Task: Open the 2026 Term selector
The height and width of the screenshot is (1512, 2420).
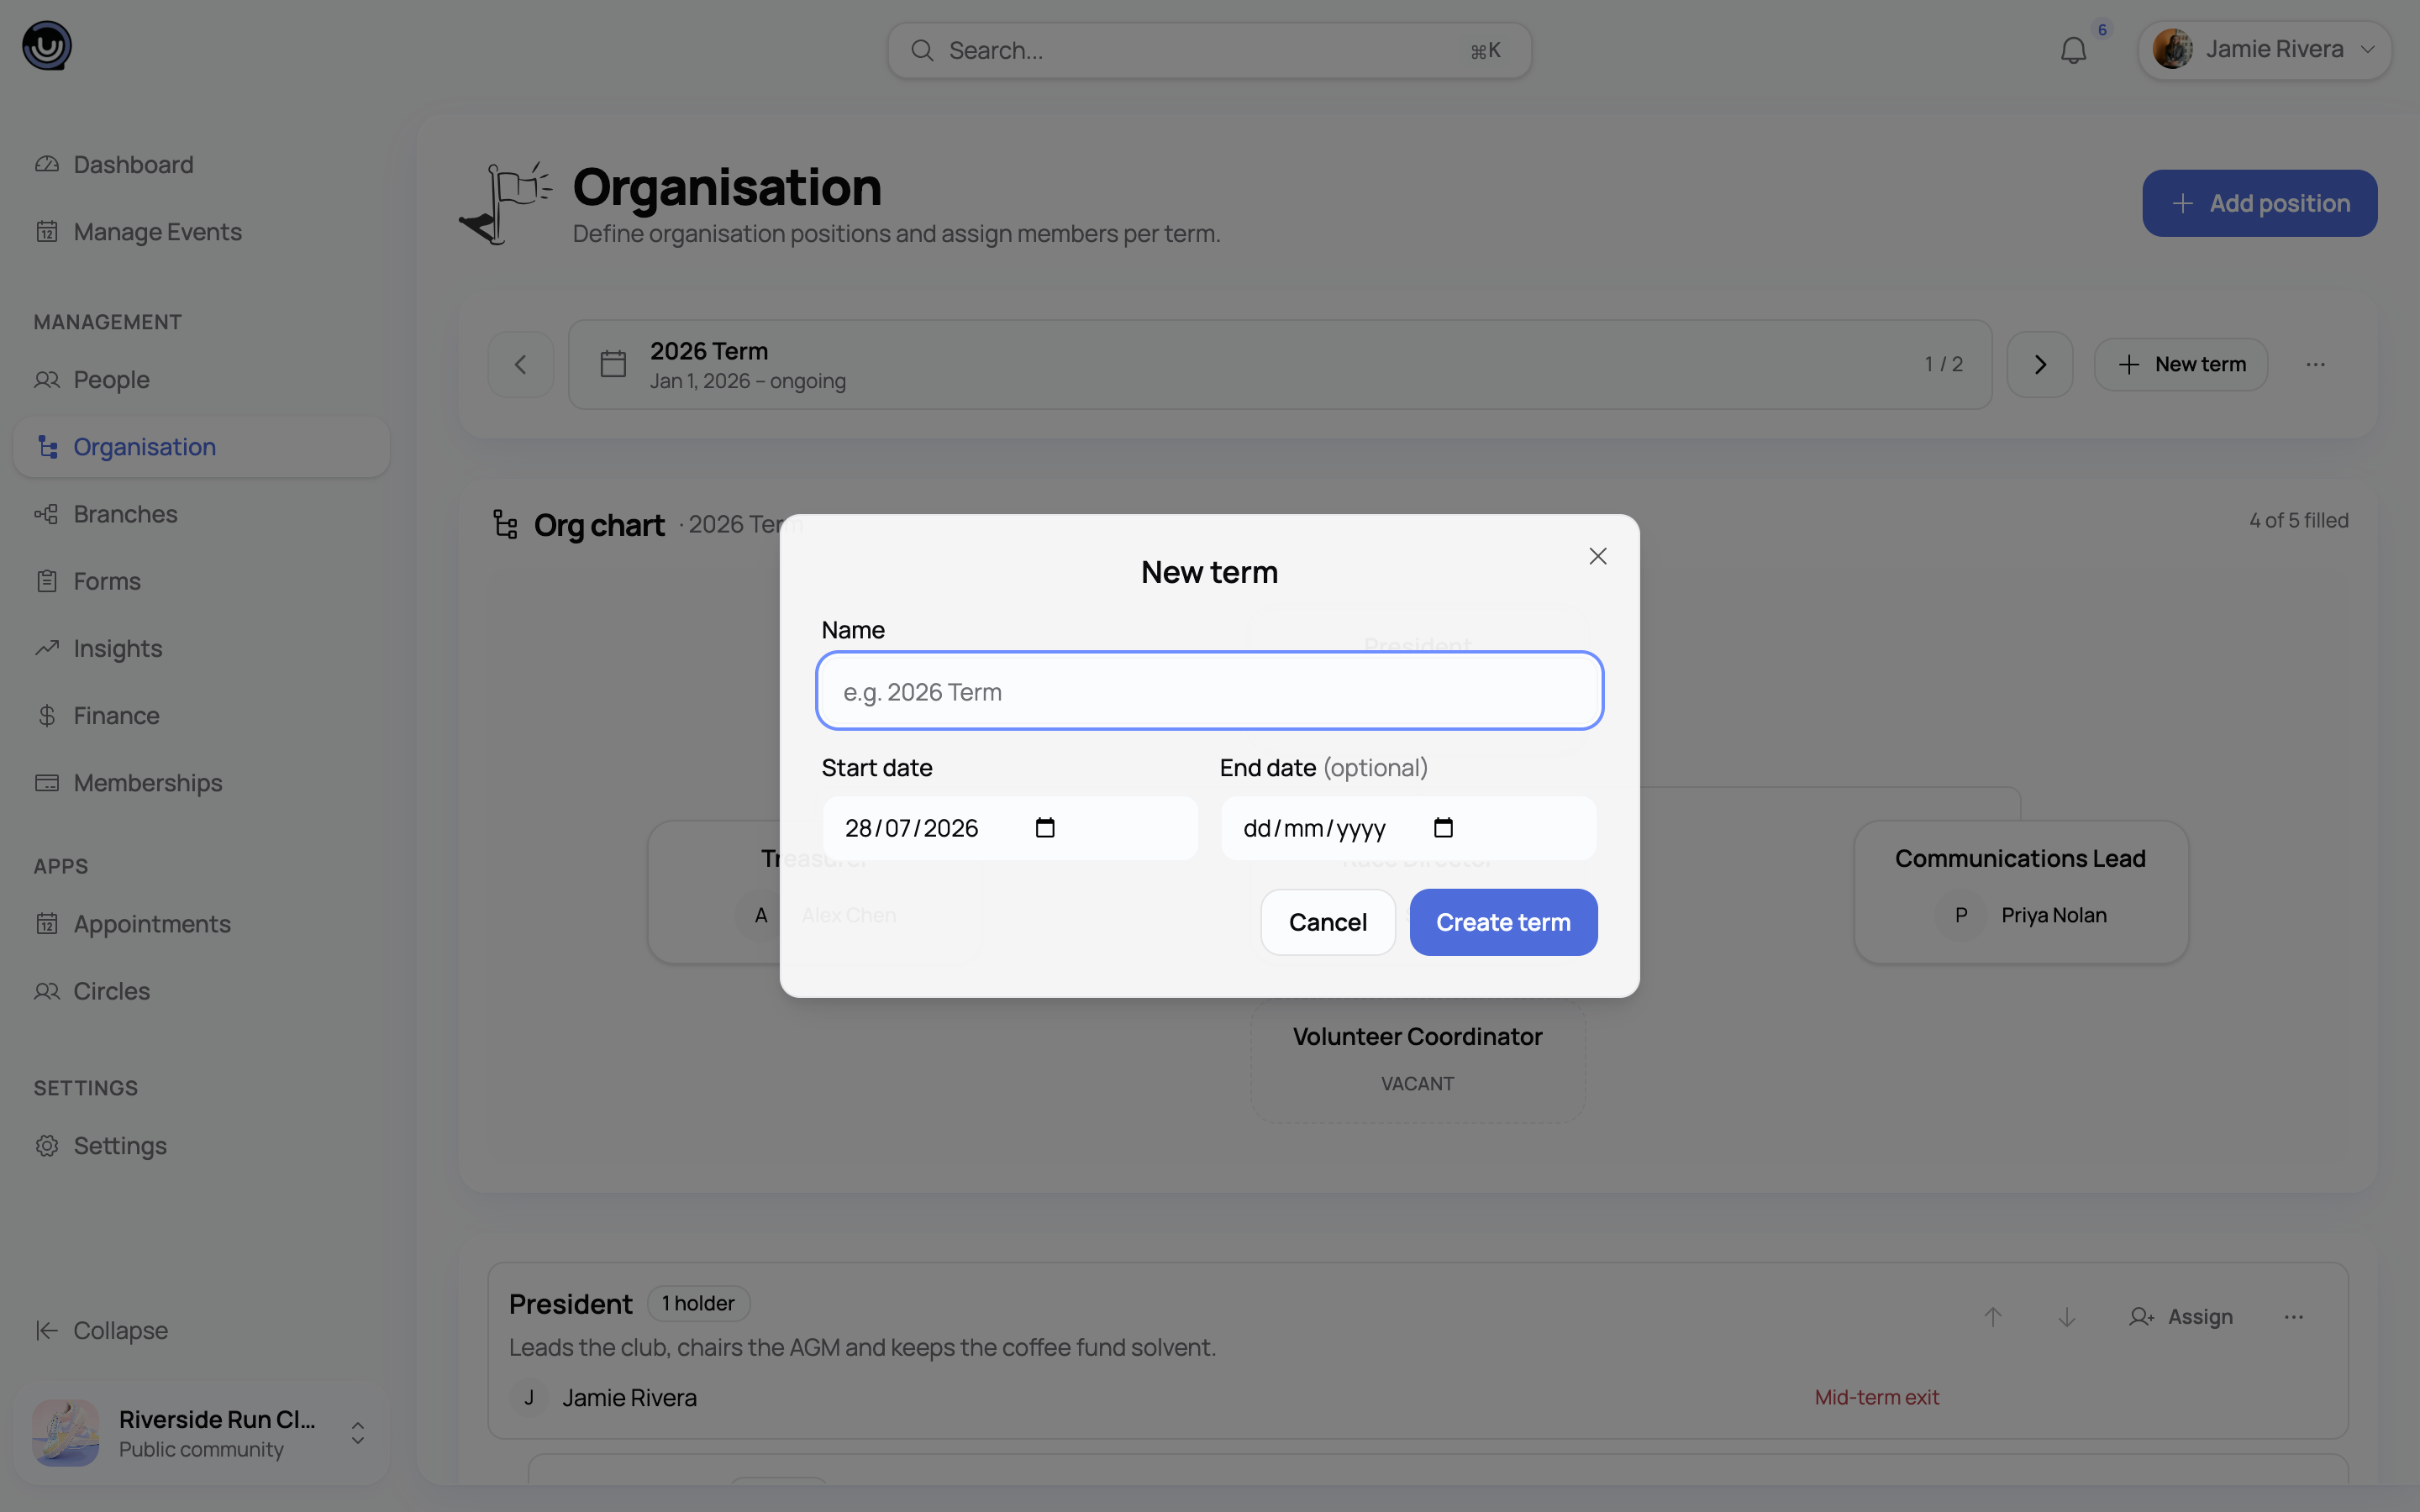Action: click(x=1280, y=364)
